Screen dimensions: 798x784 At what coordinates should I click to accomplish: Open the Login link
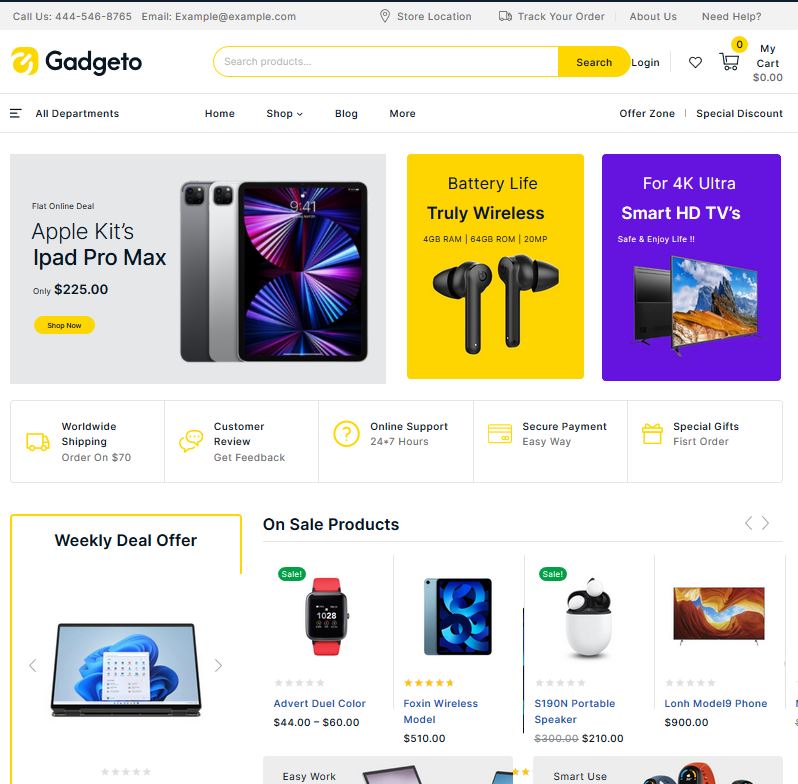click(x=645, y=62)
